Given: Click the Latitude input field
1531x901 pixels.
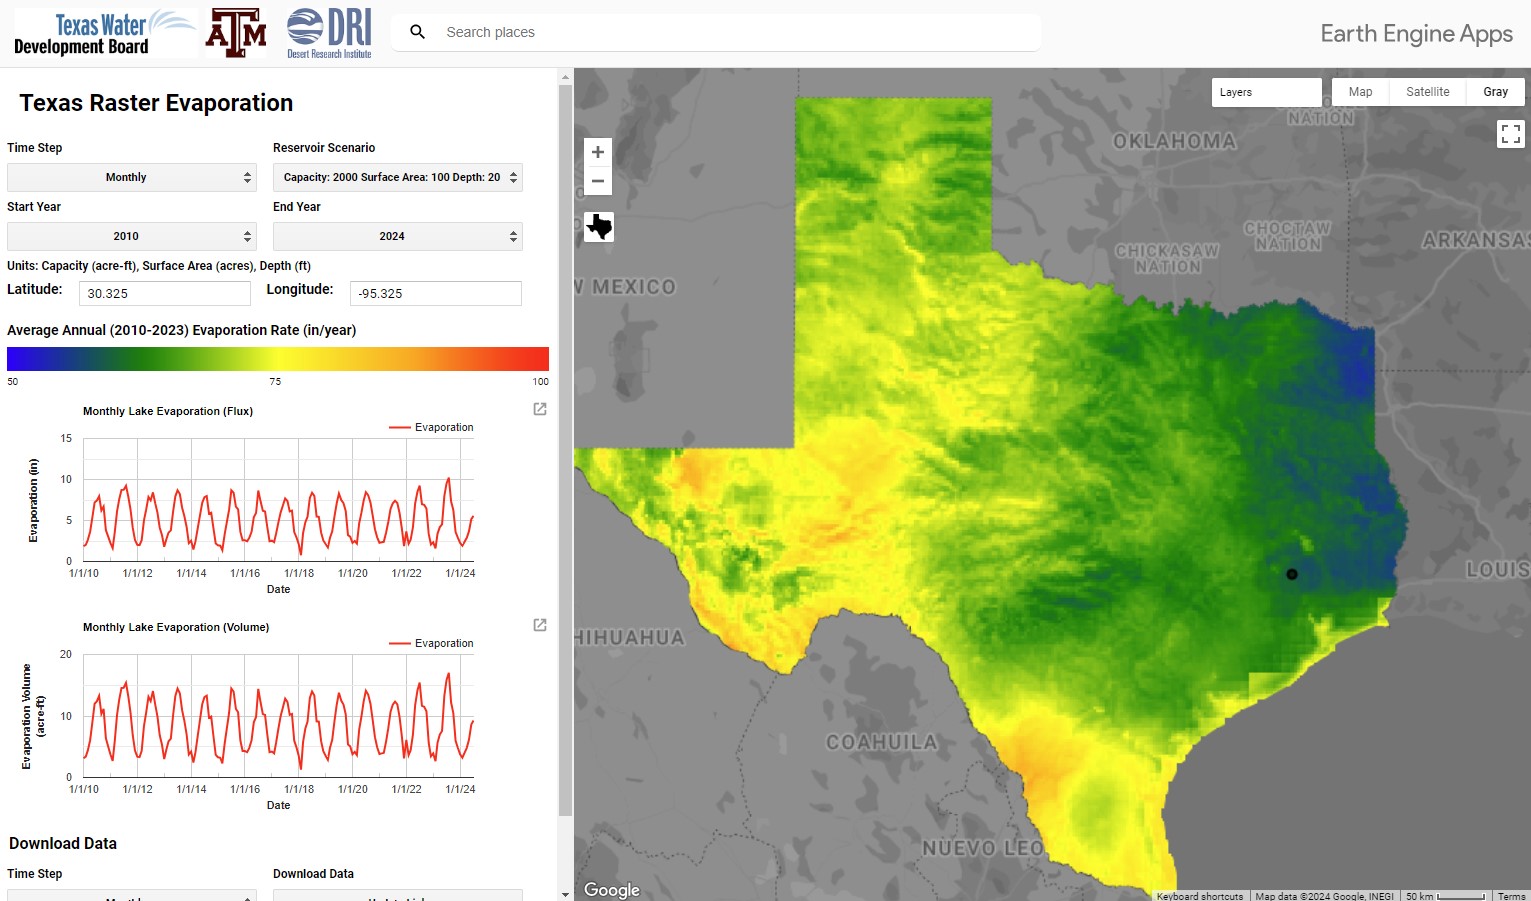Looking at the screenshot, I should [x=165, y=293].
